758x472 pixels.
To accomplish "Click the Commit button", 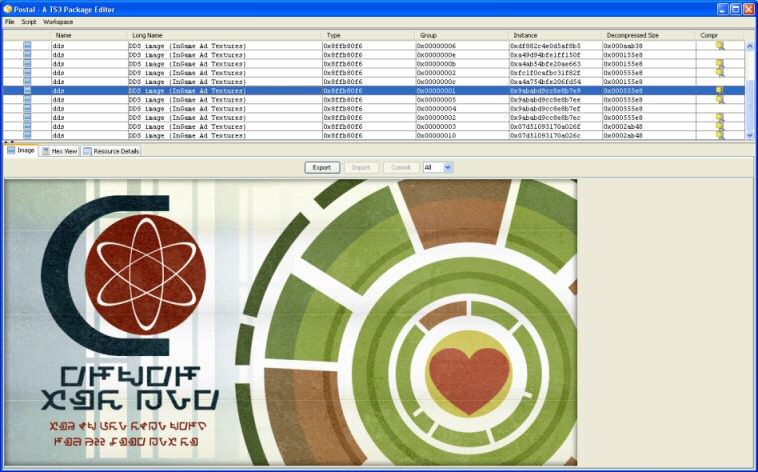I will 400,167.
